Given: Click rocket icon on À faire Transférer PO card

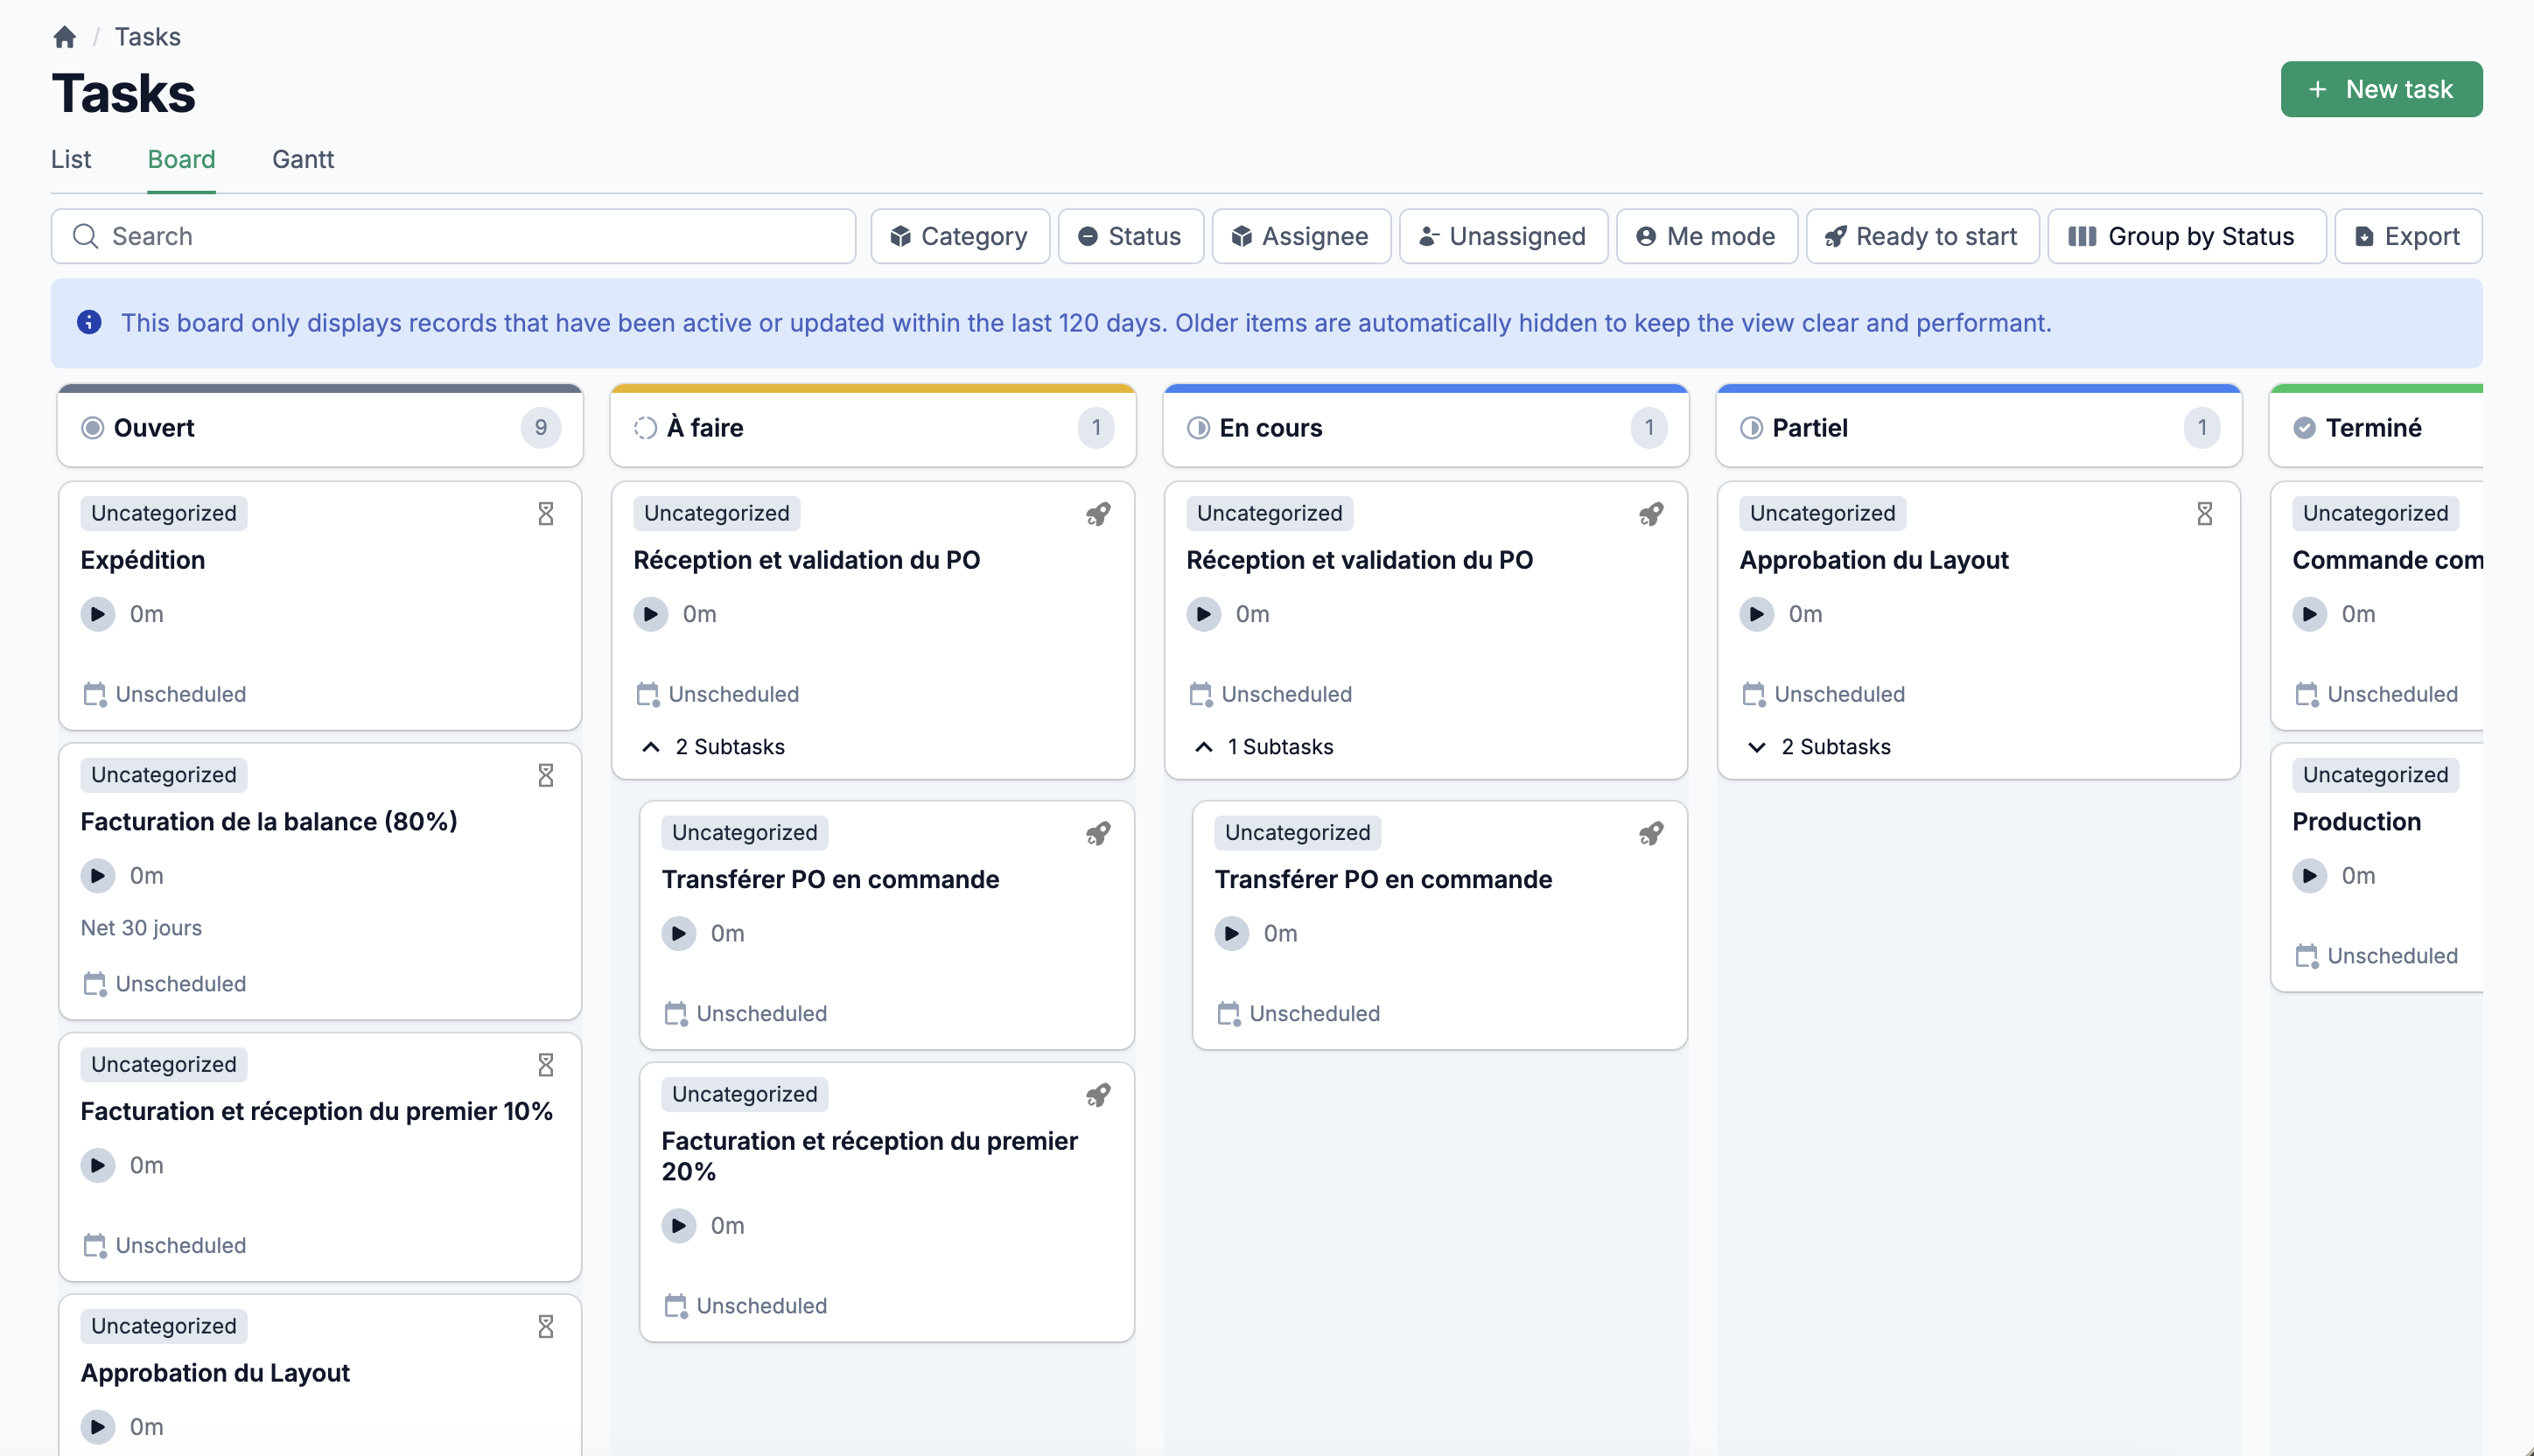Looking at the screenshot, I should point(1098,833).
